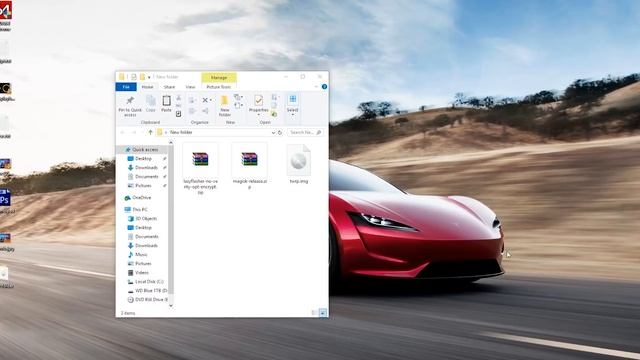Switch to the Home ribbon tab
Screen dimensions: 640x360
(147, 87)
